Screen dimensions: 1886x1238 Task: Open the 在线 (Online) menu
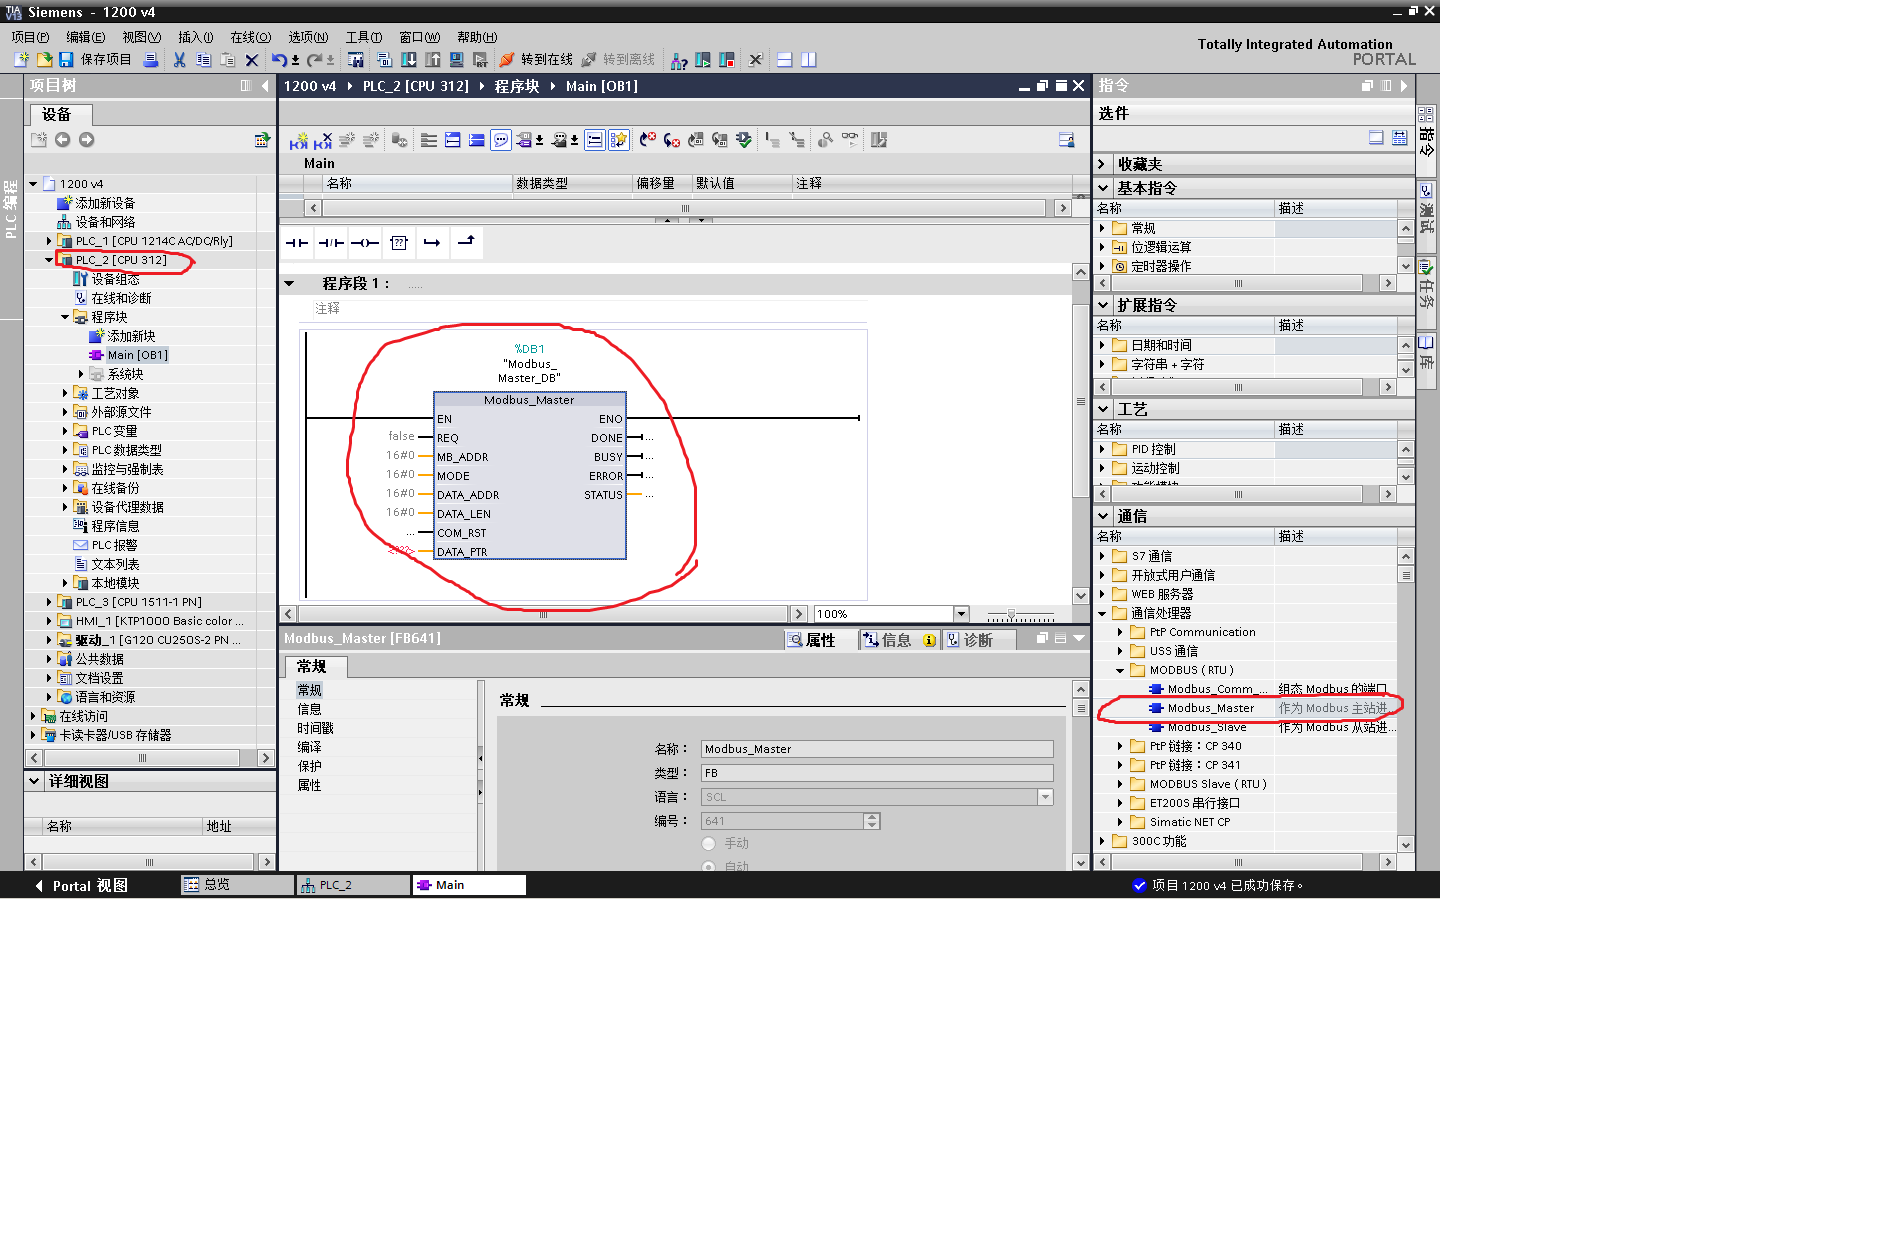click(250, 37)
